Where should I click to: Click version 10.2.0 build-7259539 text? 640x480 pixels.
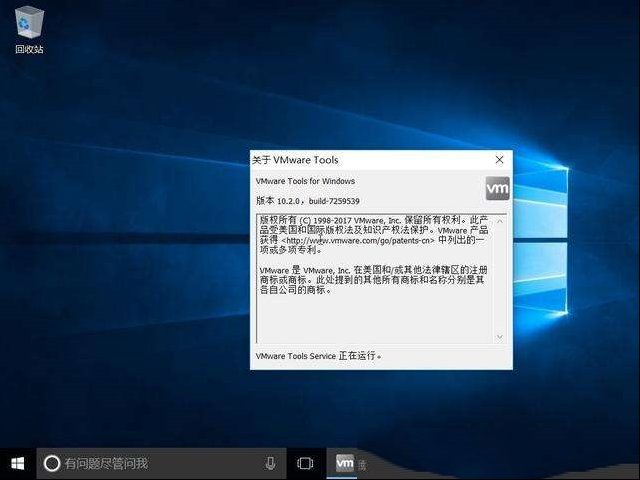click(x=308, y=201)
